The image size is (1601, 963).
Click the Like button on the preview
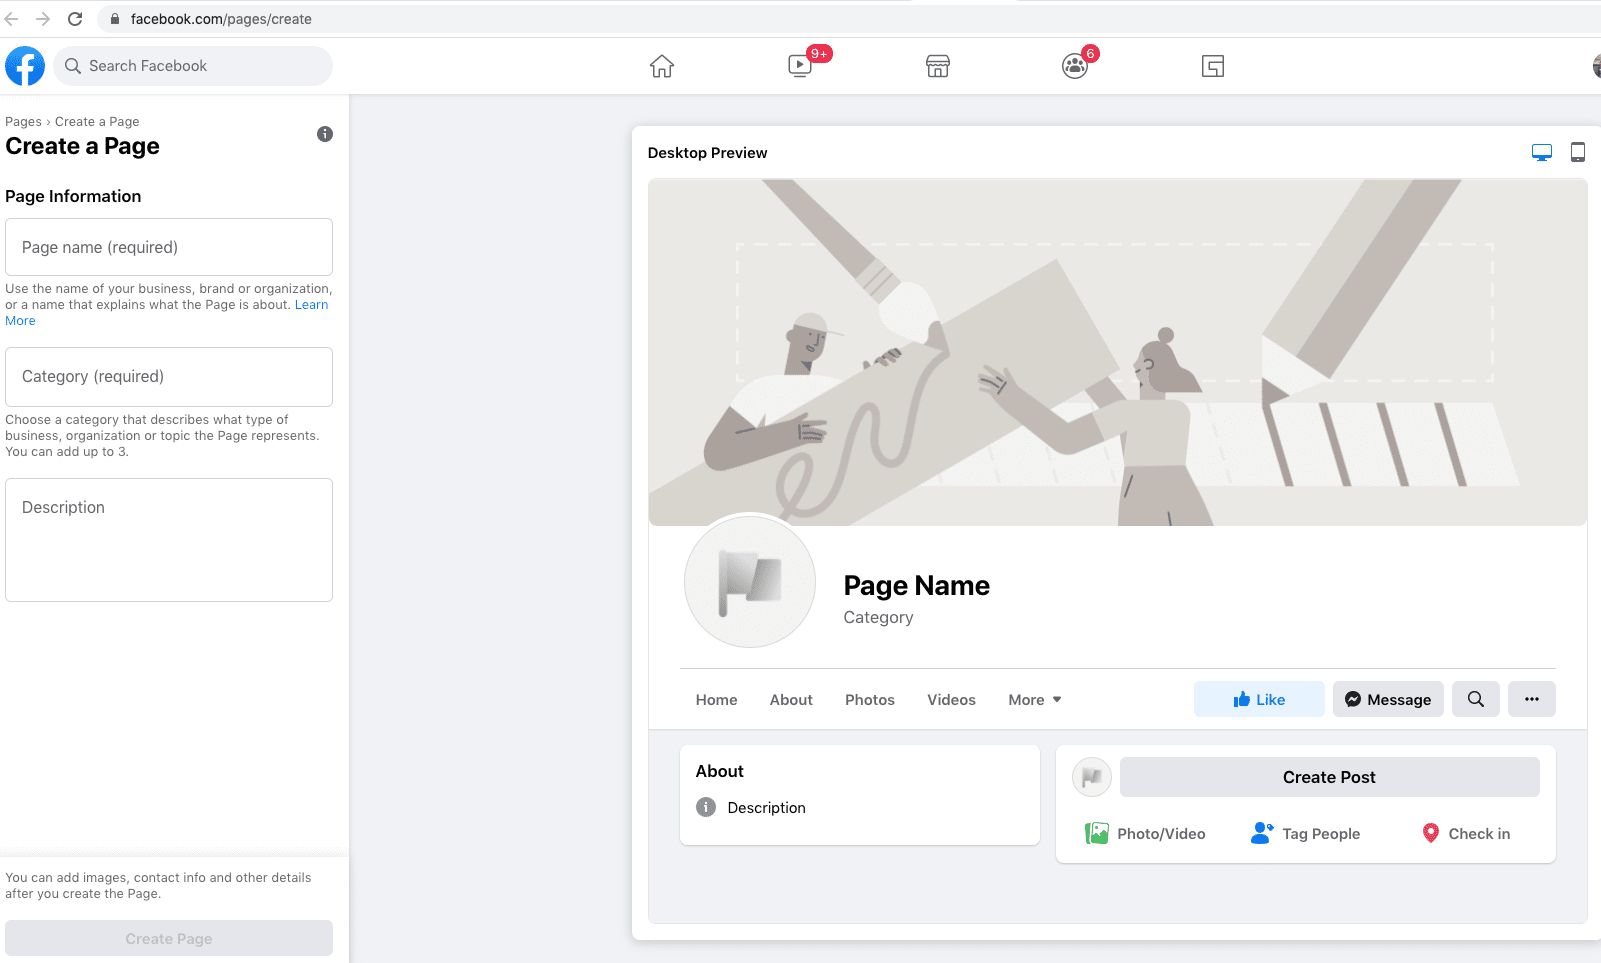click(1258, 699)
